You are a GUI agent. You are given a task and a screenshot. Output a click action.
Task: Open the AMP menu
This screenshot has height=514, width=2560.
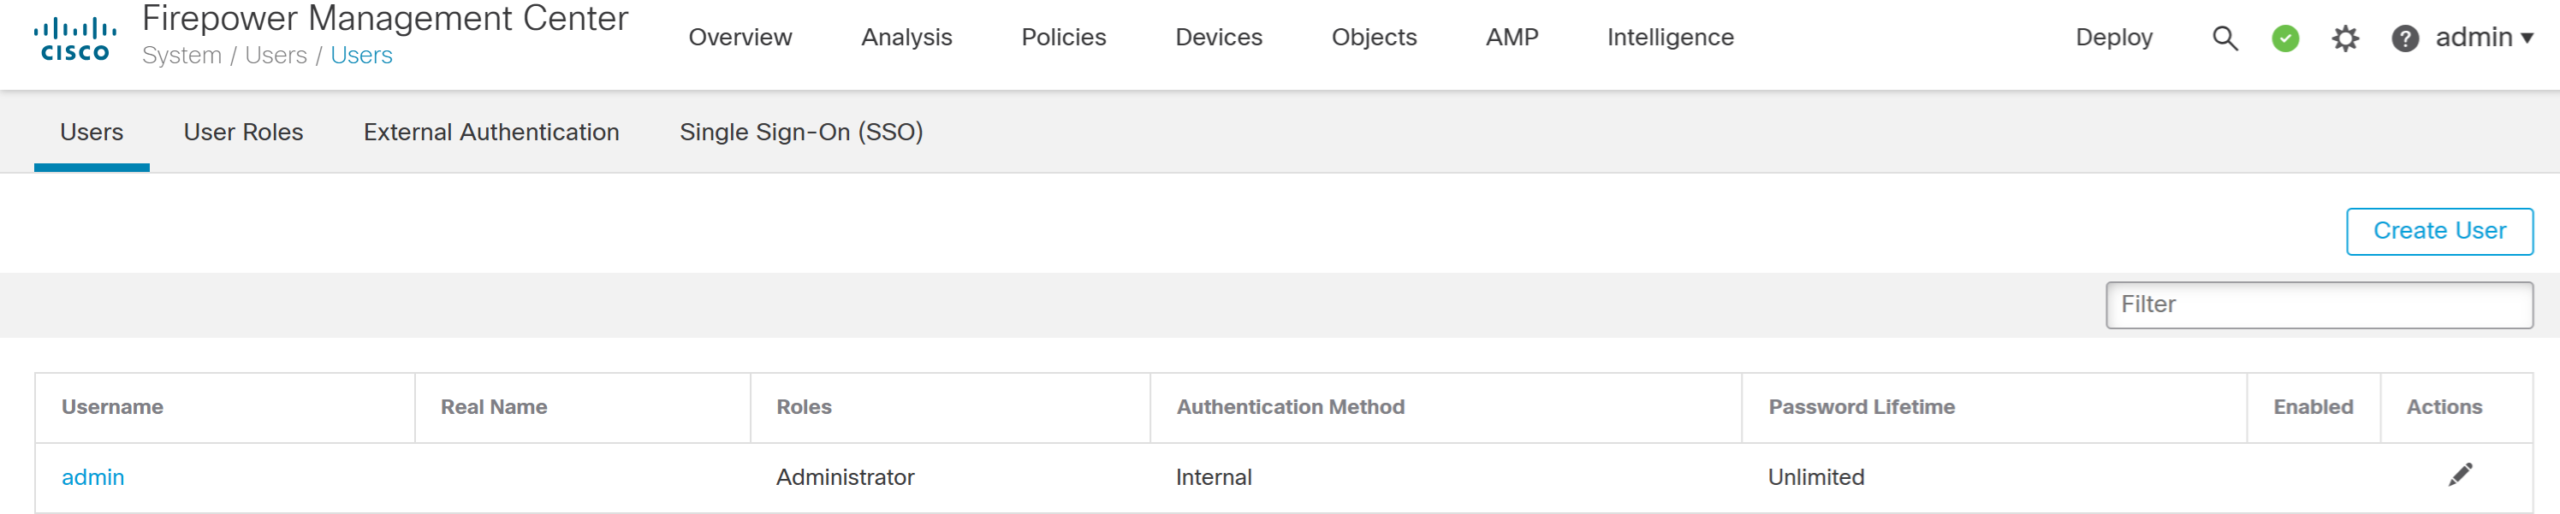pyautogui.click(x=1511, y=38)
